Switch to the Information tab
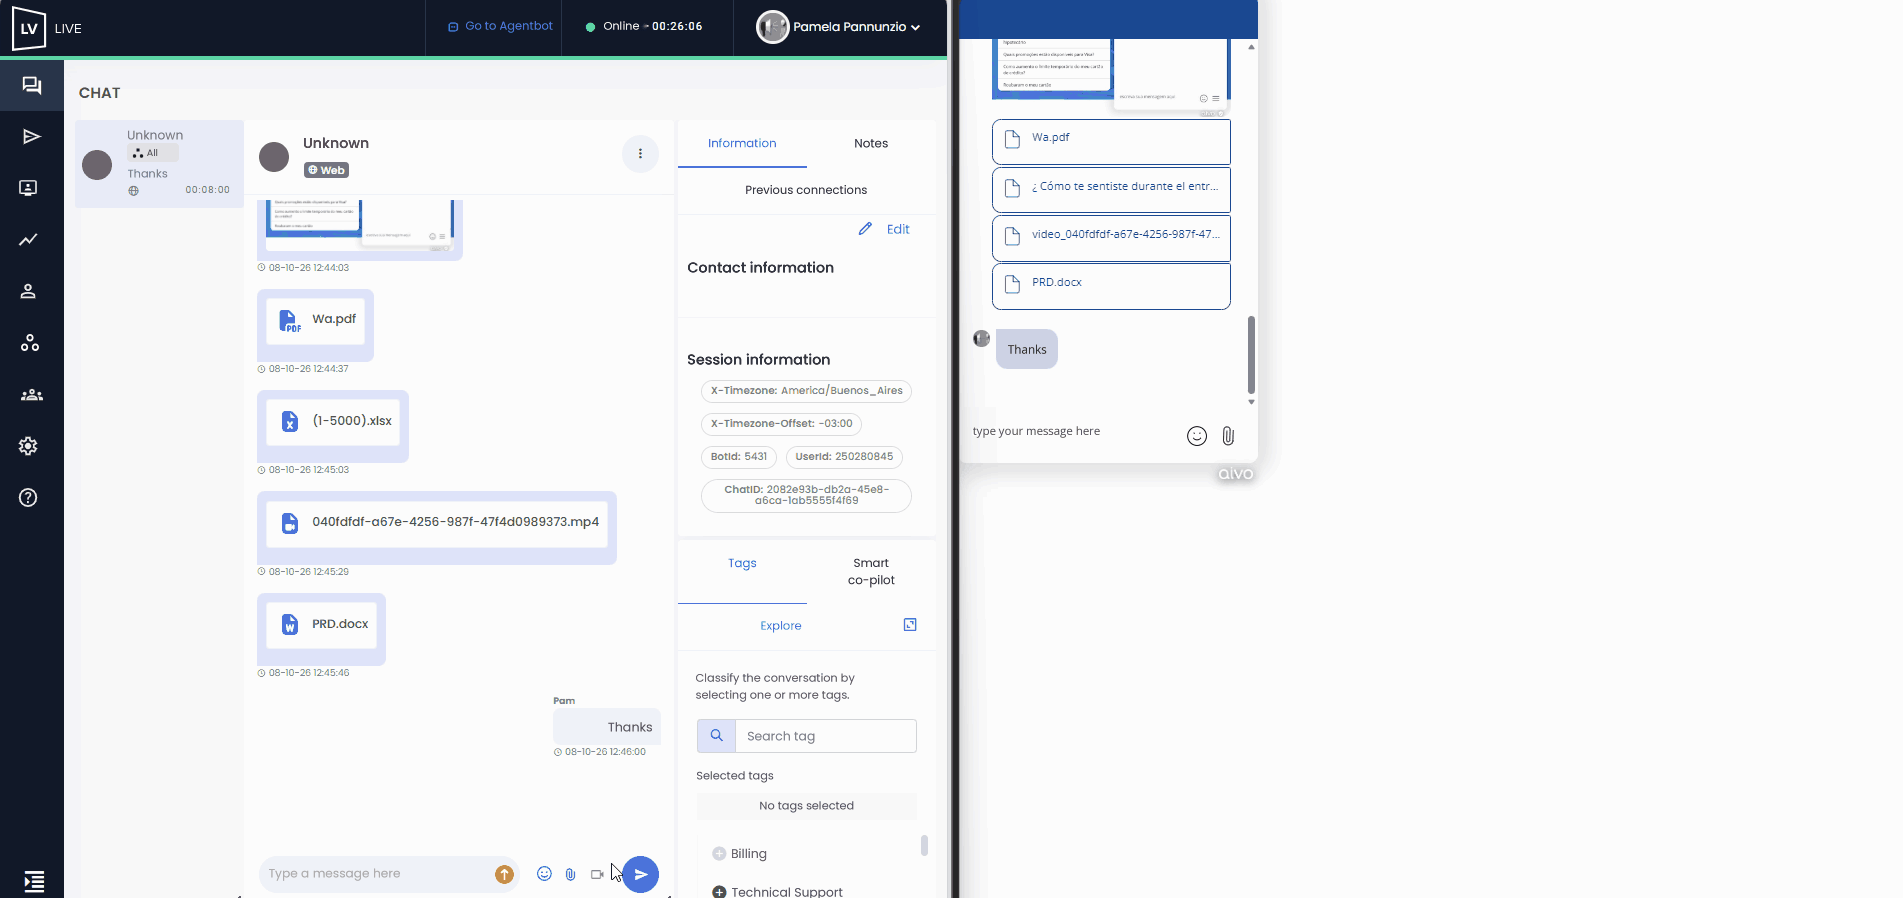This screenshot has width=1903, height=898. click(742, 144)
